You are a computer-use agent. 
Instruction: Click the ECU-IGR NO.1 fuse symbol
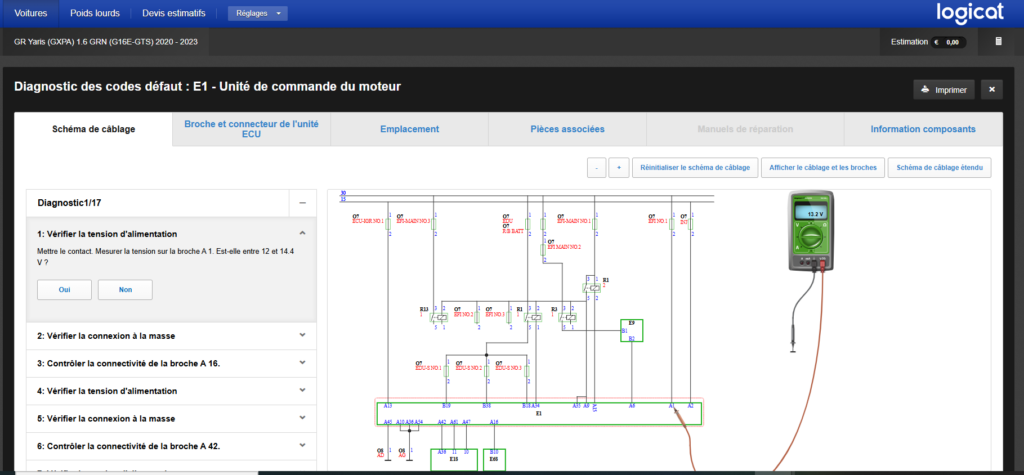(x=387, y=224)
